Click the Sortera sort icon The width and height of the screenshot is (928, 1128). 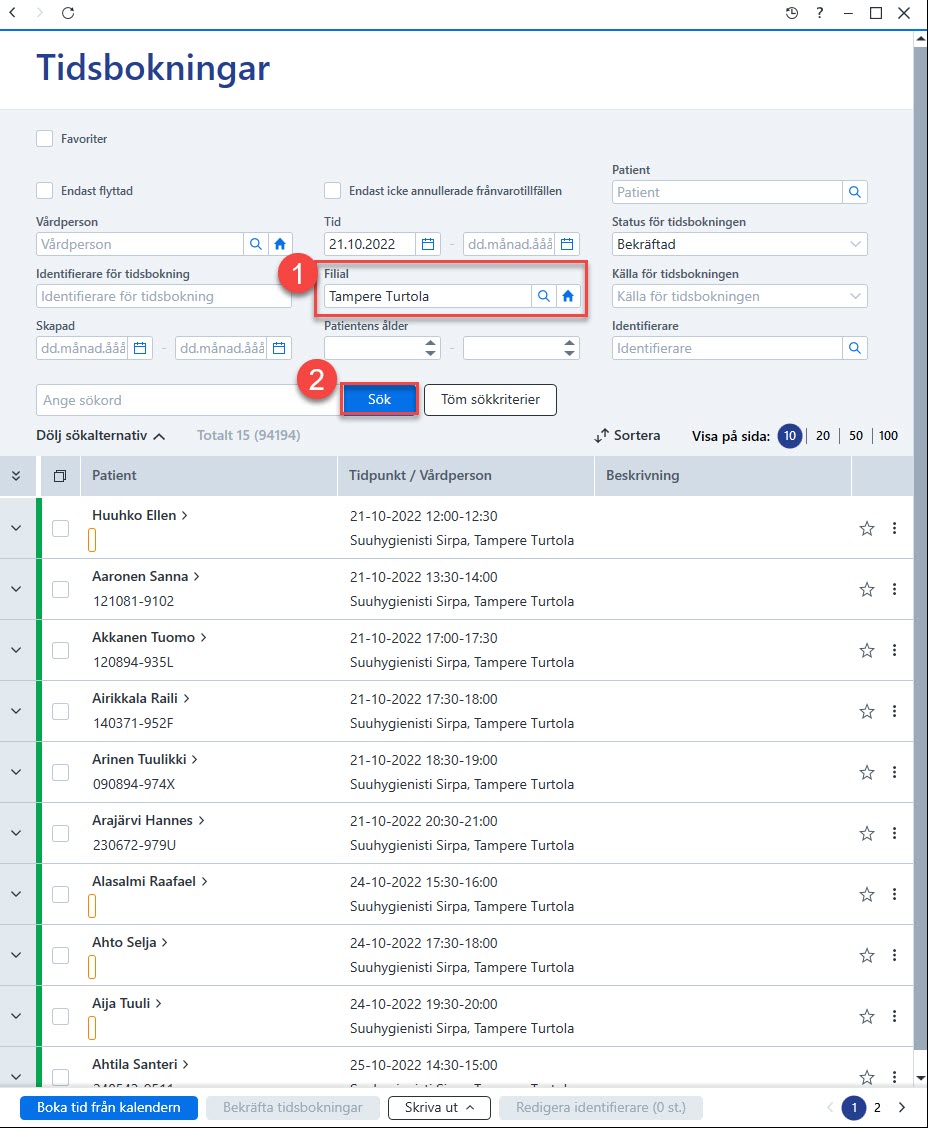(x=601, y=435)
